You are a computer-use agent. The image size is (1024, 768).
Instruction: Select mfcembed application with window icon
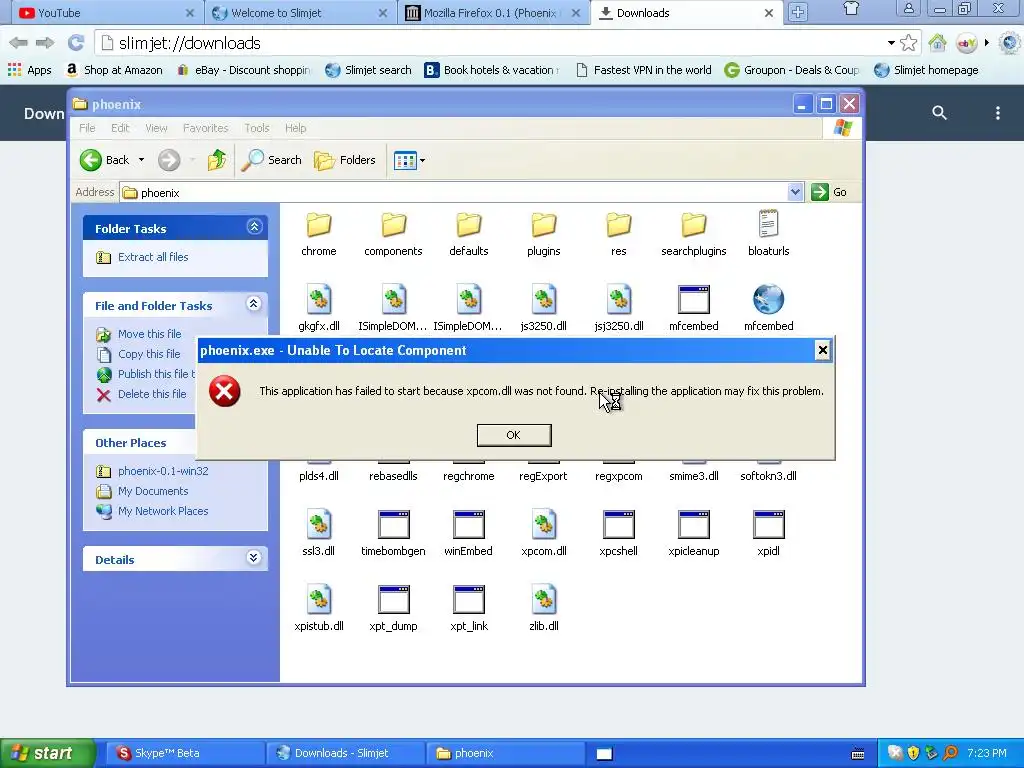[694, 309]
